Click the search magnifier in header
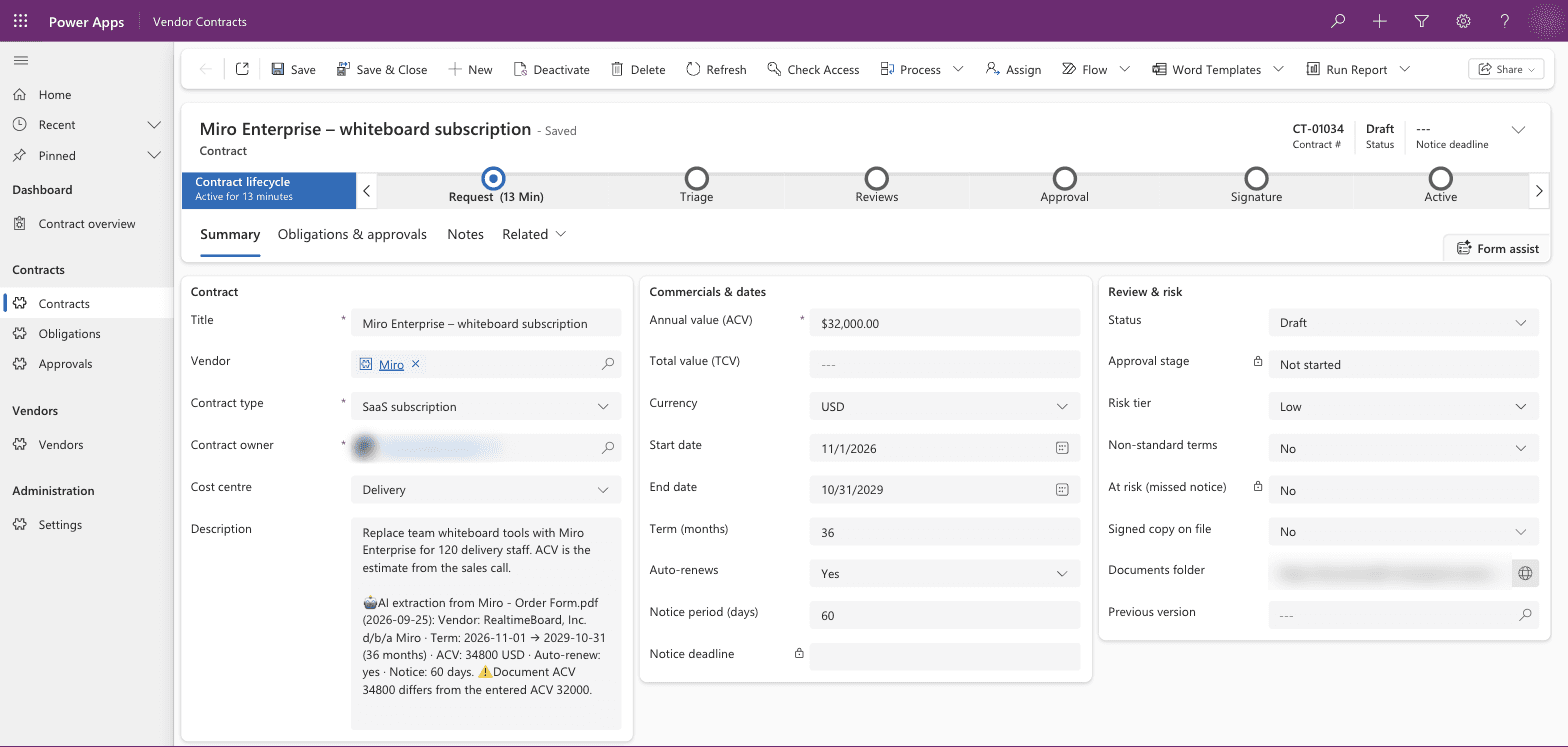The width and height of the screenshot is (1568, 747). click(x=1338, y=21)
